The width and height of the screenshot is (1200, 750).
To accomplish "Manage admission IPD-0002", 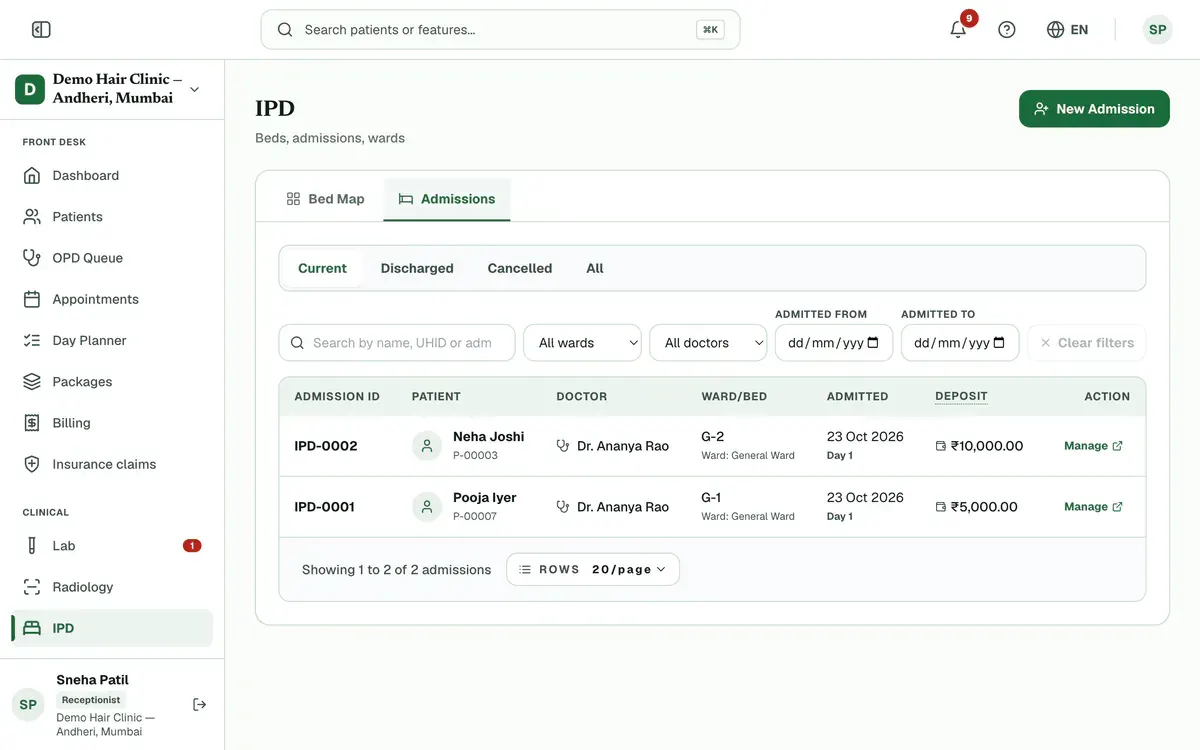I will [1093, 446].
